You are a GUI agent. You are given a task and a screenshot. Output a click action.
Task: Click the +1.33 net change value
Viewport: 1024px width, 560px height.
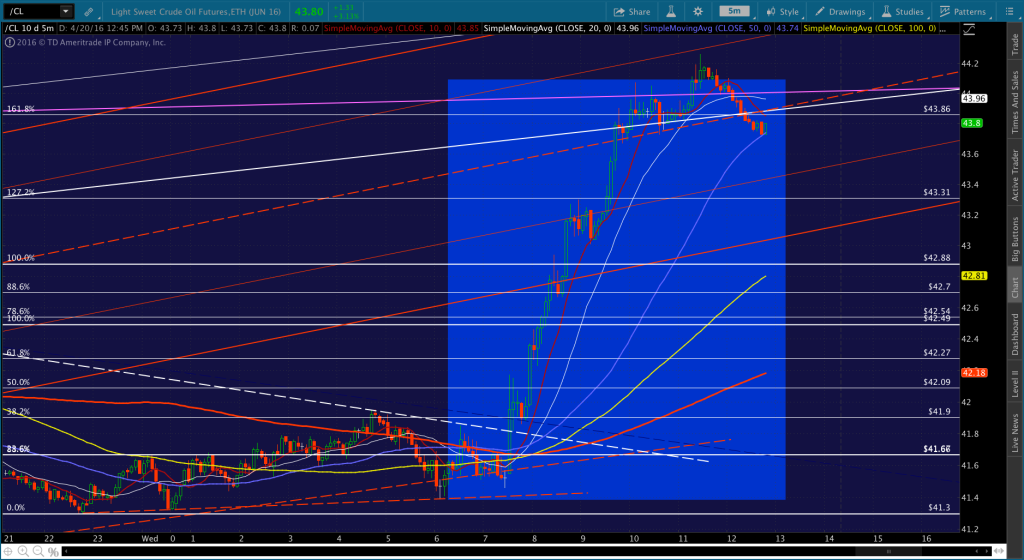coord(344,7)
